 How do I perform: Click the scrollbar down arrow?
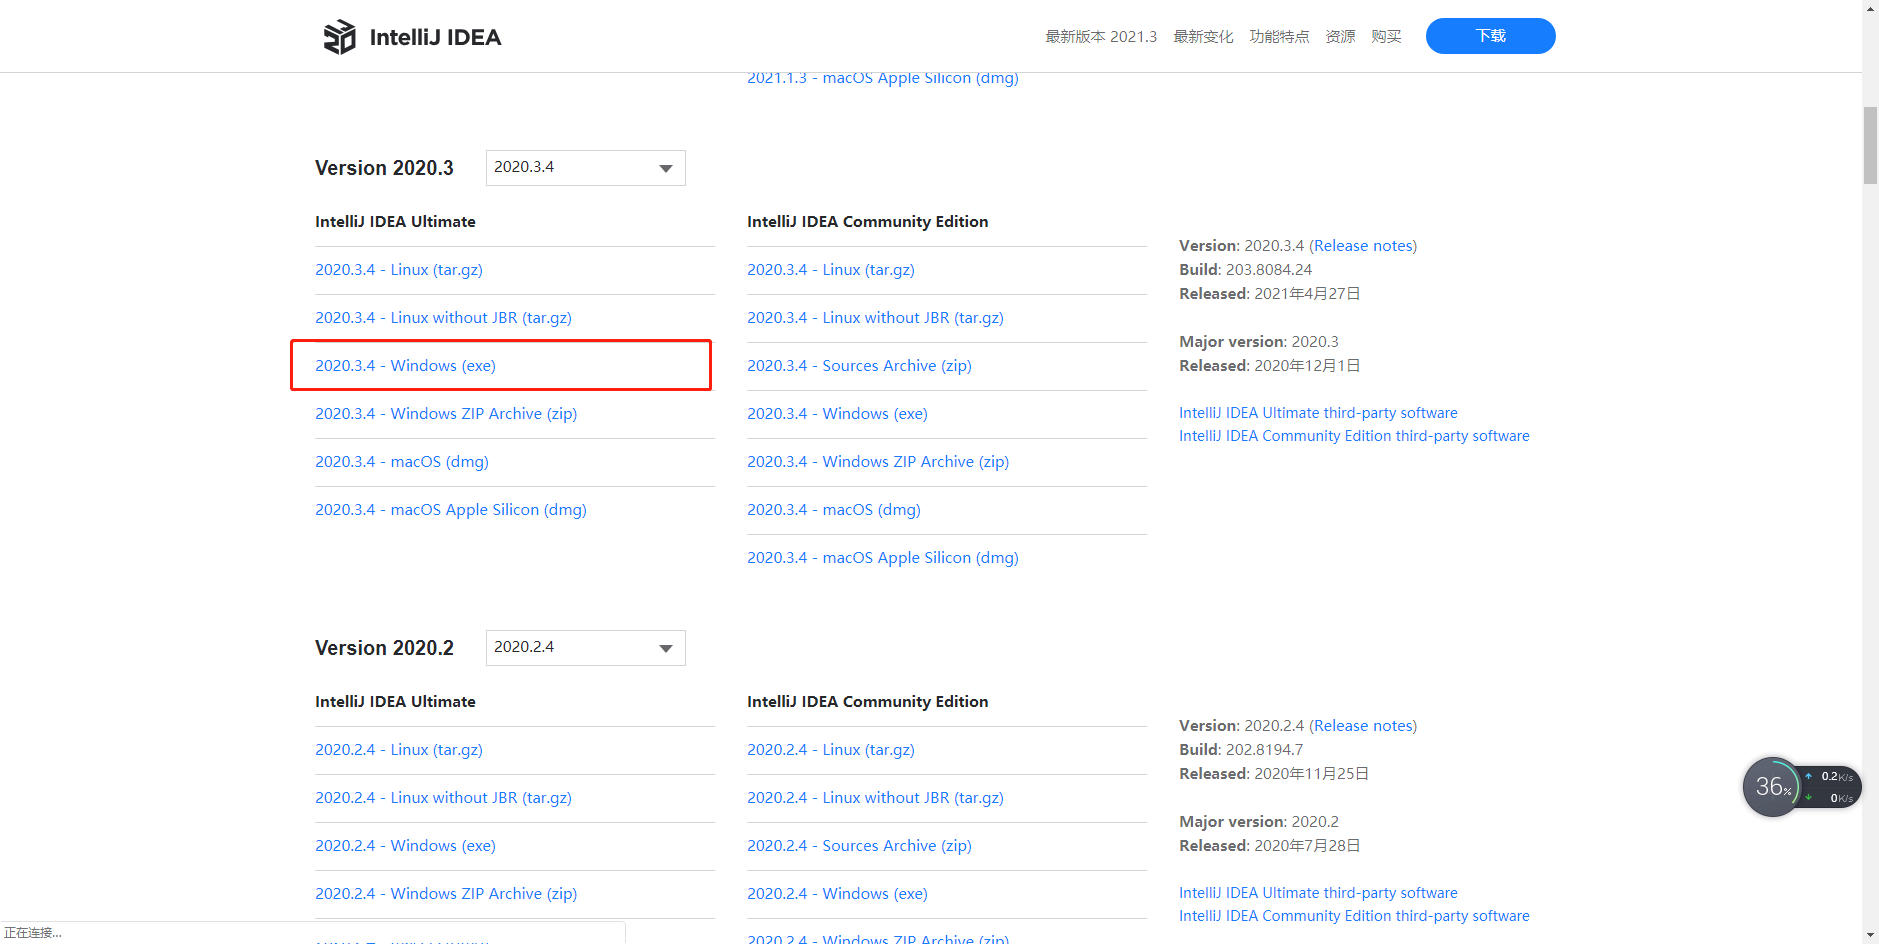click(1870, 935)
